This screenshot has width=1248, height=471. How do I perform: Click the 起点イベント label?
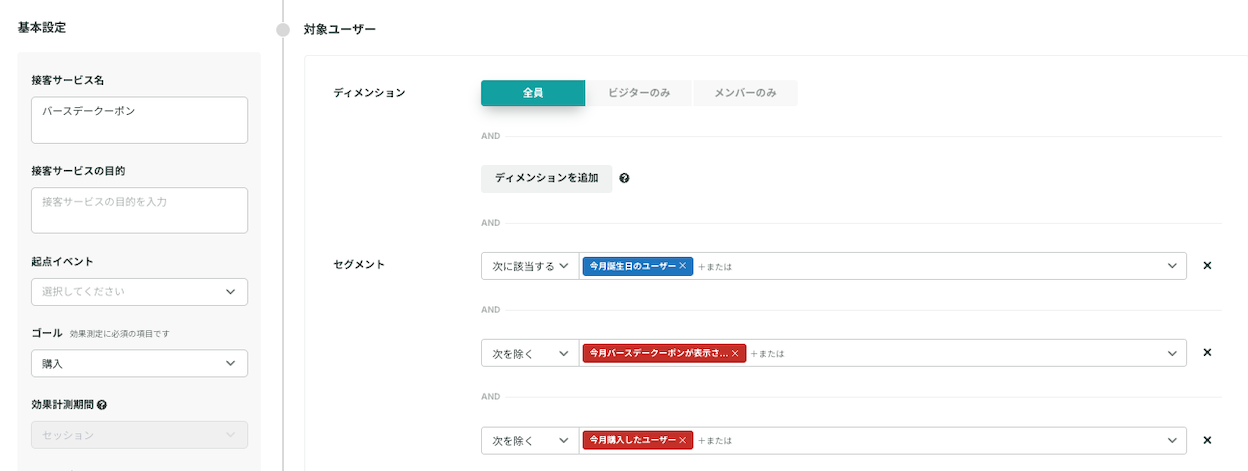62,261
